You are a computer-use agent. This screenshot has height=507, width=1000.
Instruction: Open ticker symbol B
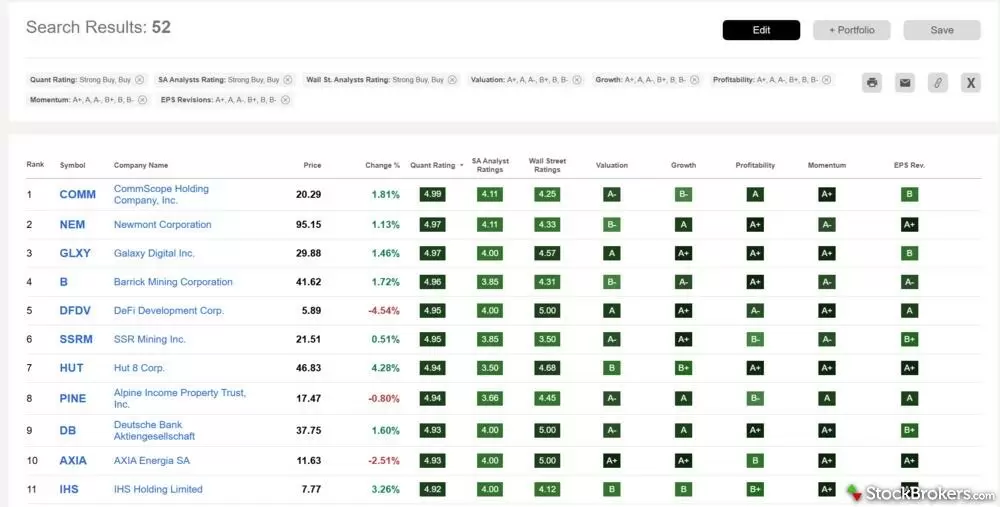pos(63,282)
